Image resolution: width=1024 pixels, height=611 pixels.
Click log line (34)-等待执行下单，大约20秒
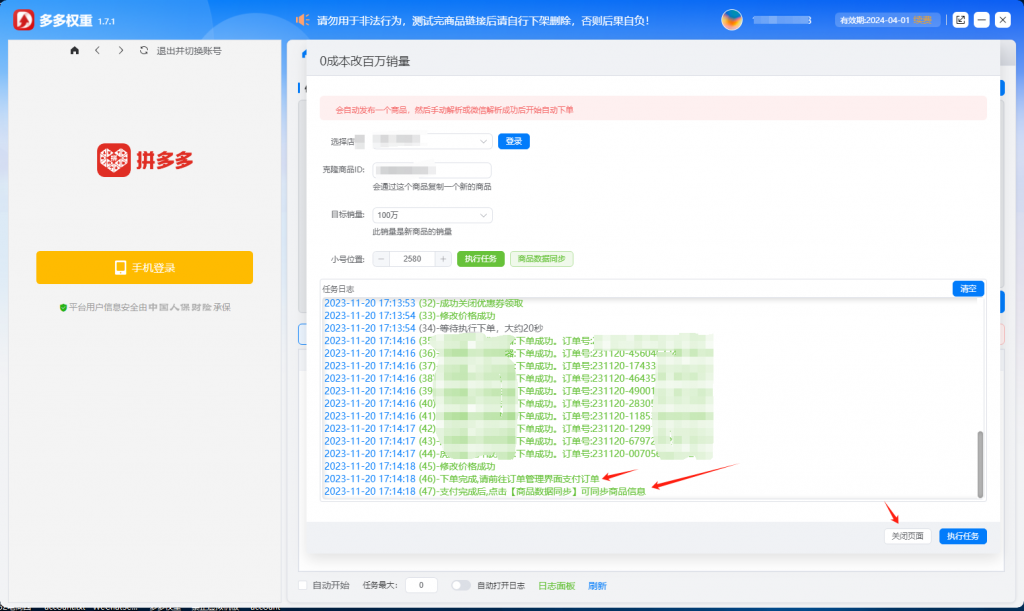coord(434,328)
